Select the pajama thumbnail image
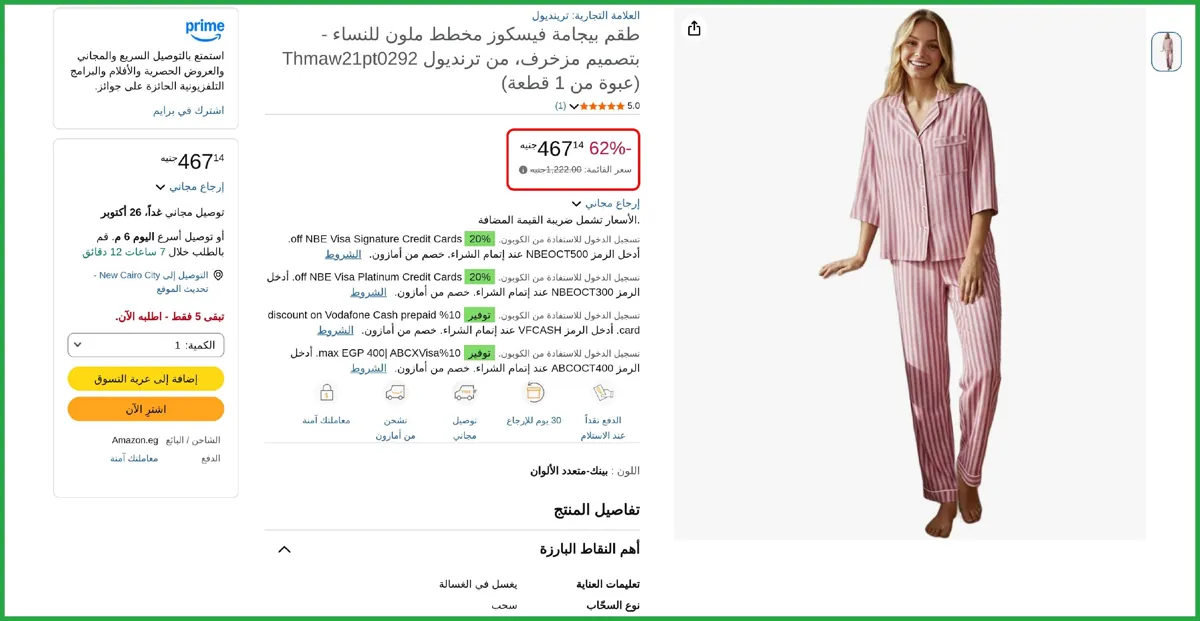This screenshot has height=621, width=1200. [1166, 52]
